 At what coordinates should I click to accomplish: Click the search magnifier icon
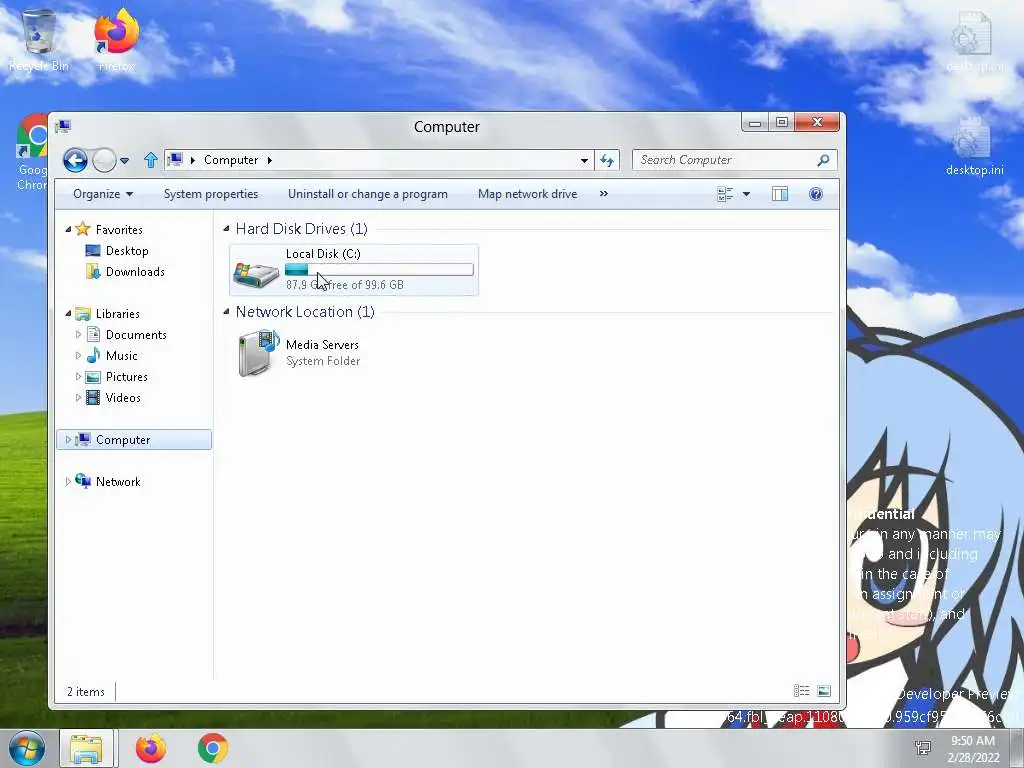point(824,159)
